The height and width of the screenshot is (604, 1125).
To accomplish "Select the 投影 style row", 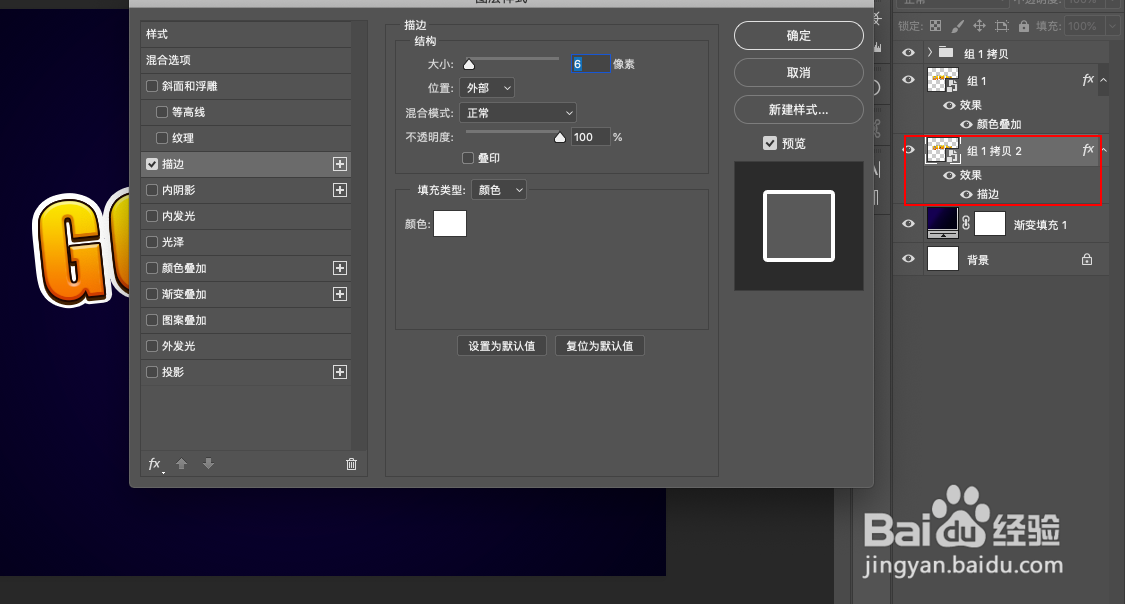I will 246,372.
